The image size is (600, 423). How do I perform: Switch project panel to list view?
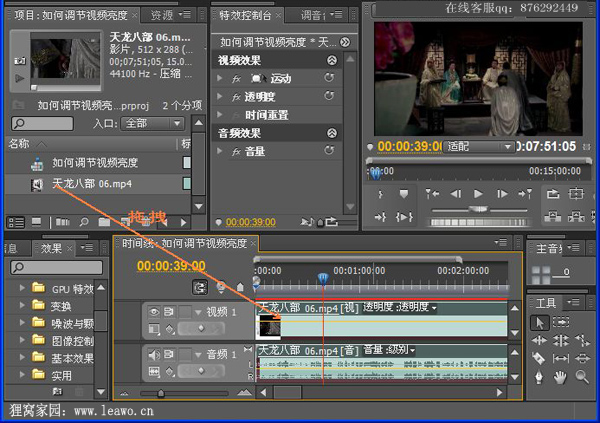pyautogui.click(x=16, y=222)
